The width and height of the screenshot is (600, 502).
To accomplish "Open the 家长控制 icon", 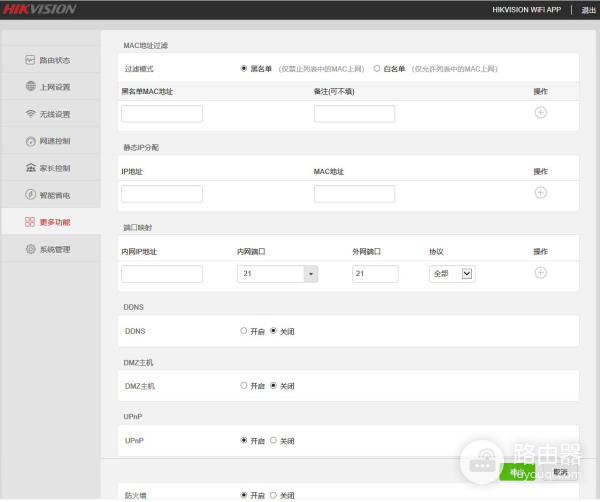I will pos(31,168).
